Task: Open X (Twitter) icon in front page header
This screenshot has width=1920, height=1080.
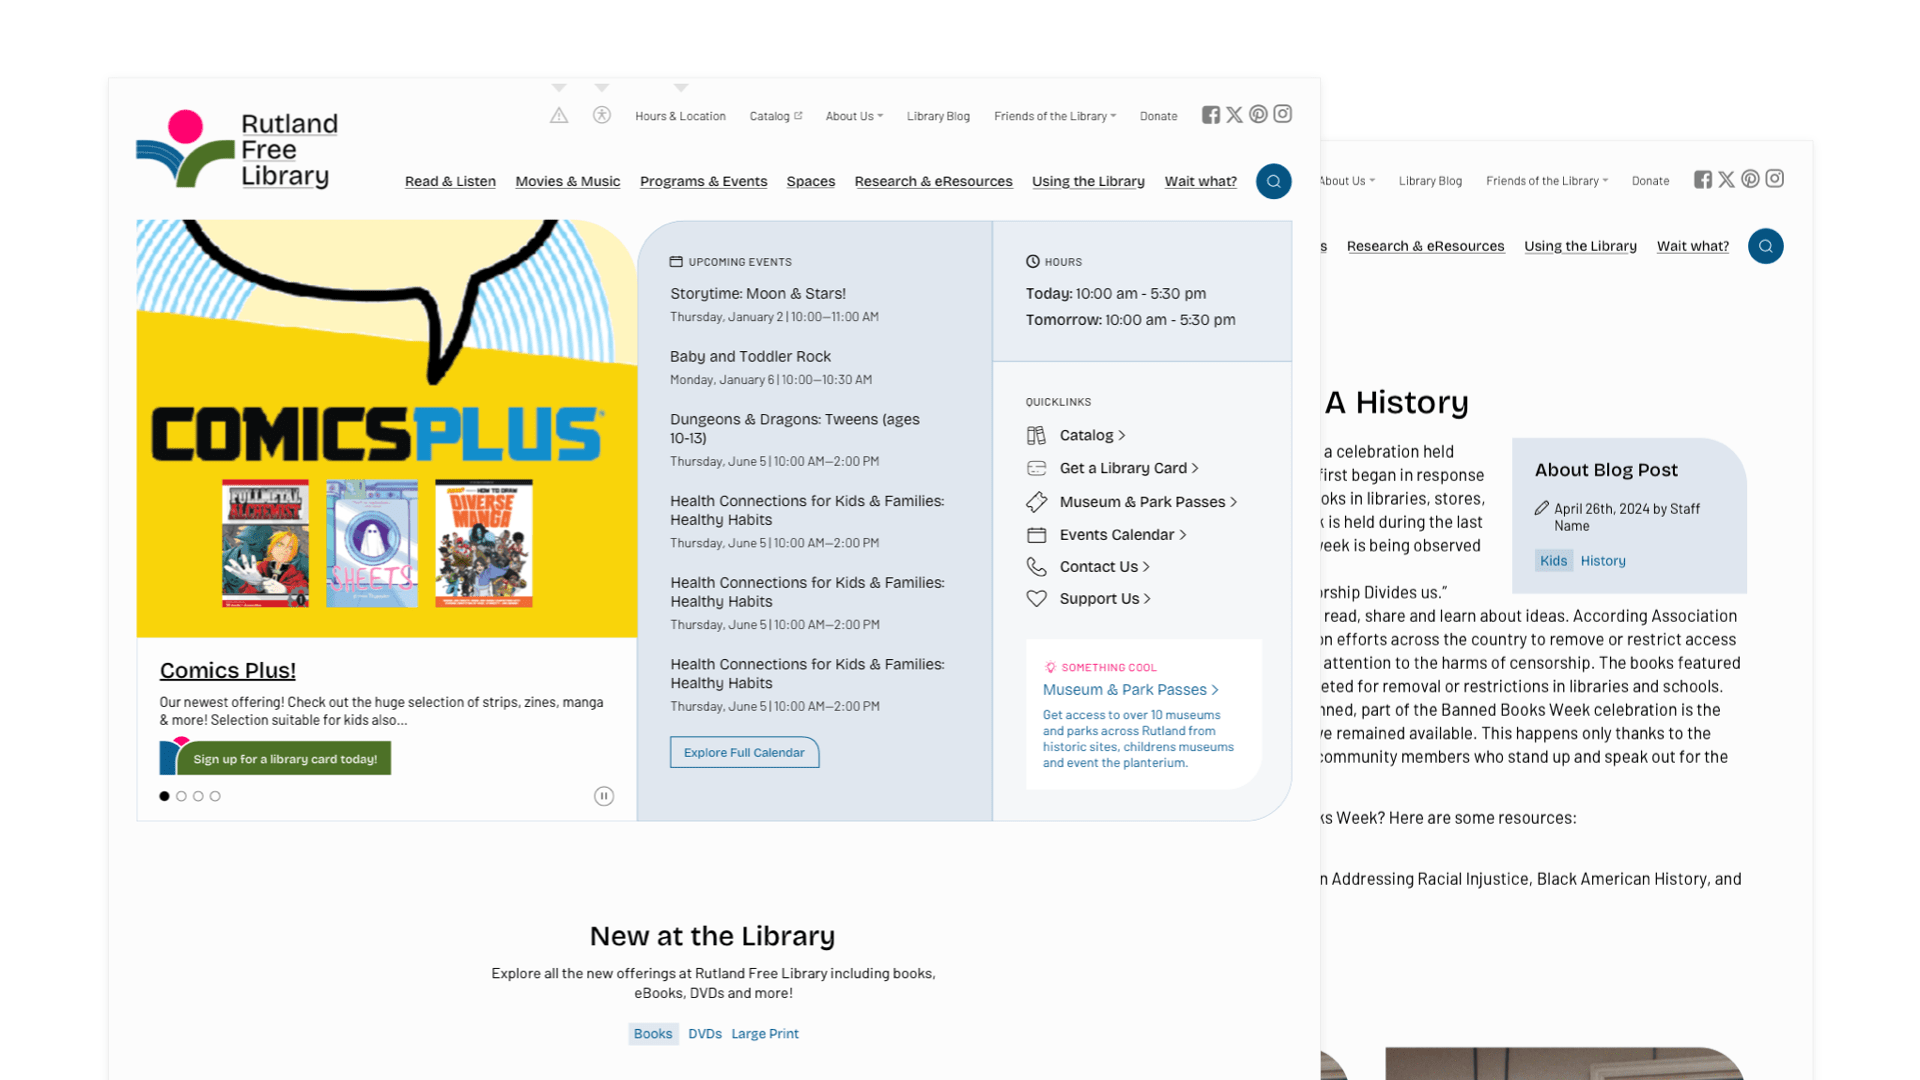Action: pos(1235,115)
